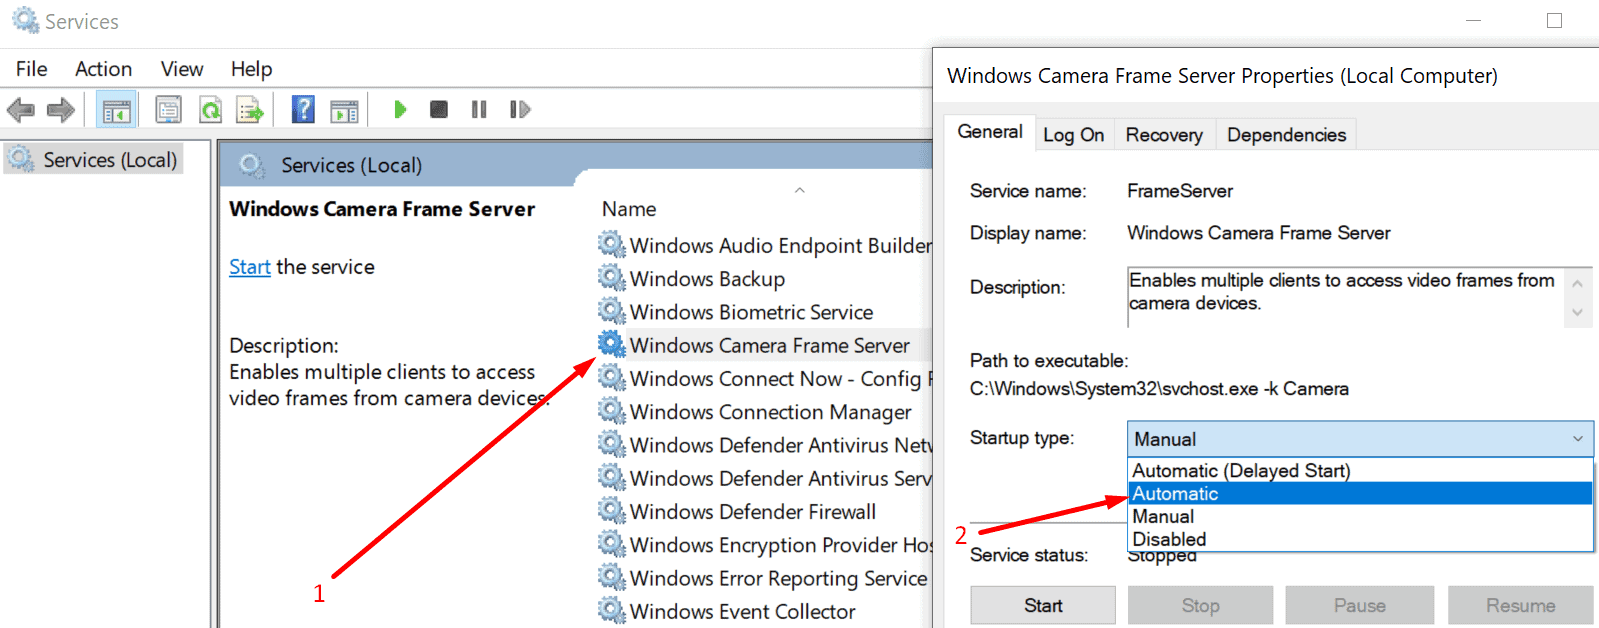
Task: Click gear icon beside Windows Defender Firewall
Action: (611, 510)
